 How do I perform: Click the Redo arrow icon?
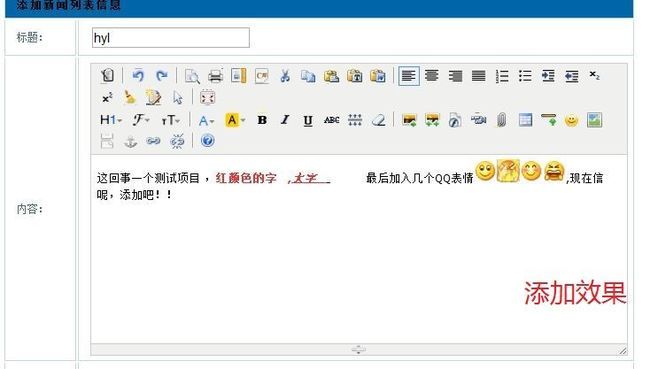(x=161, y=75)
